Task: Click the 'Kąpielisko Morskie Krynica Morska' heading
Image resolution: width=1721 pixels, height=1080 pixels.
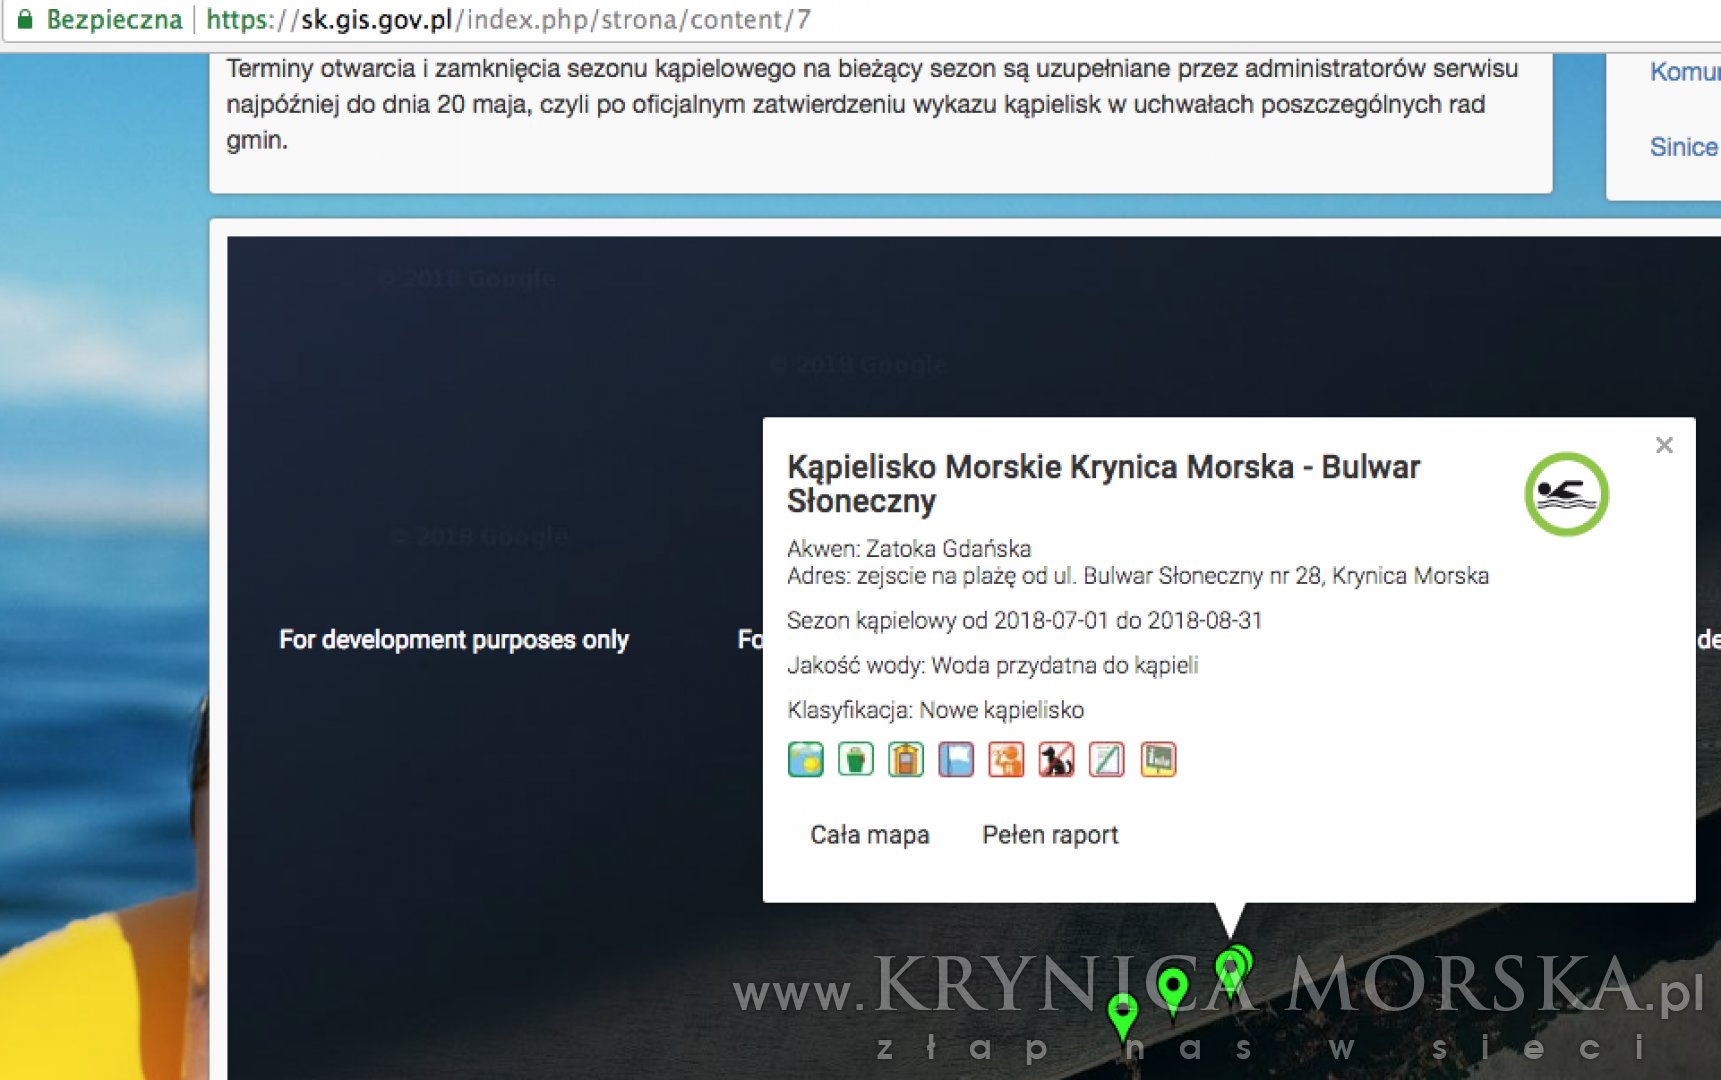Action: tap(1103, 484)
